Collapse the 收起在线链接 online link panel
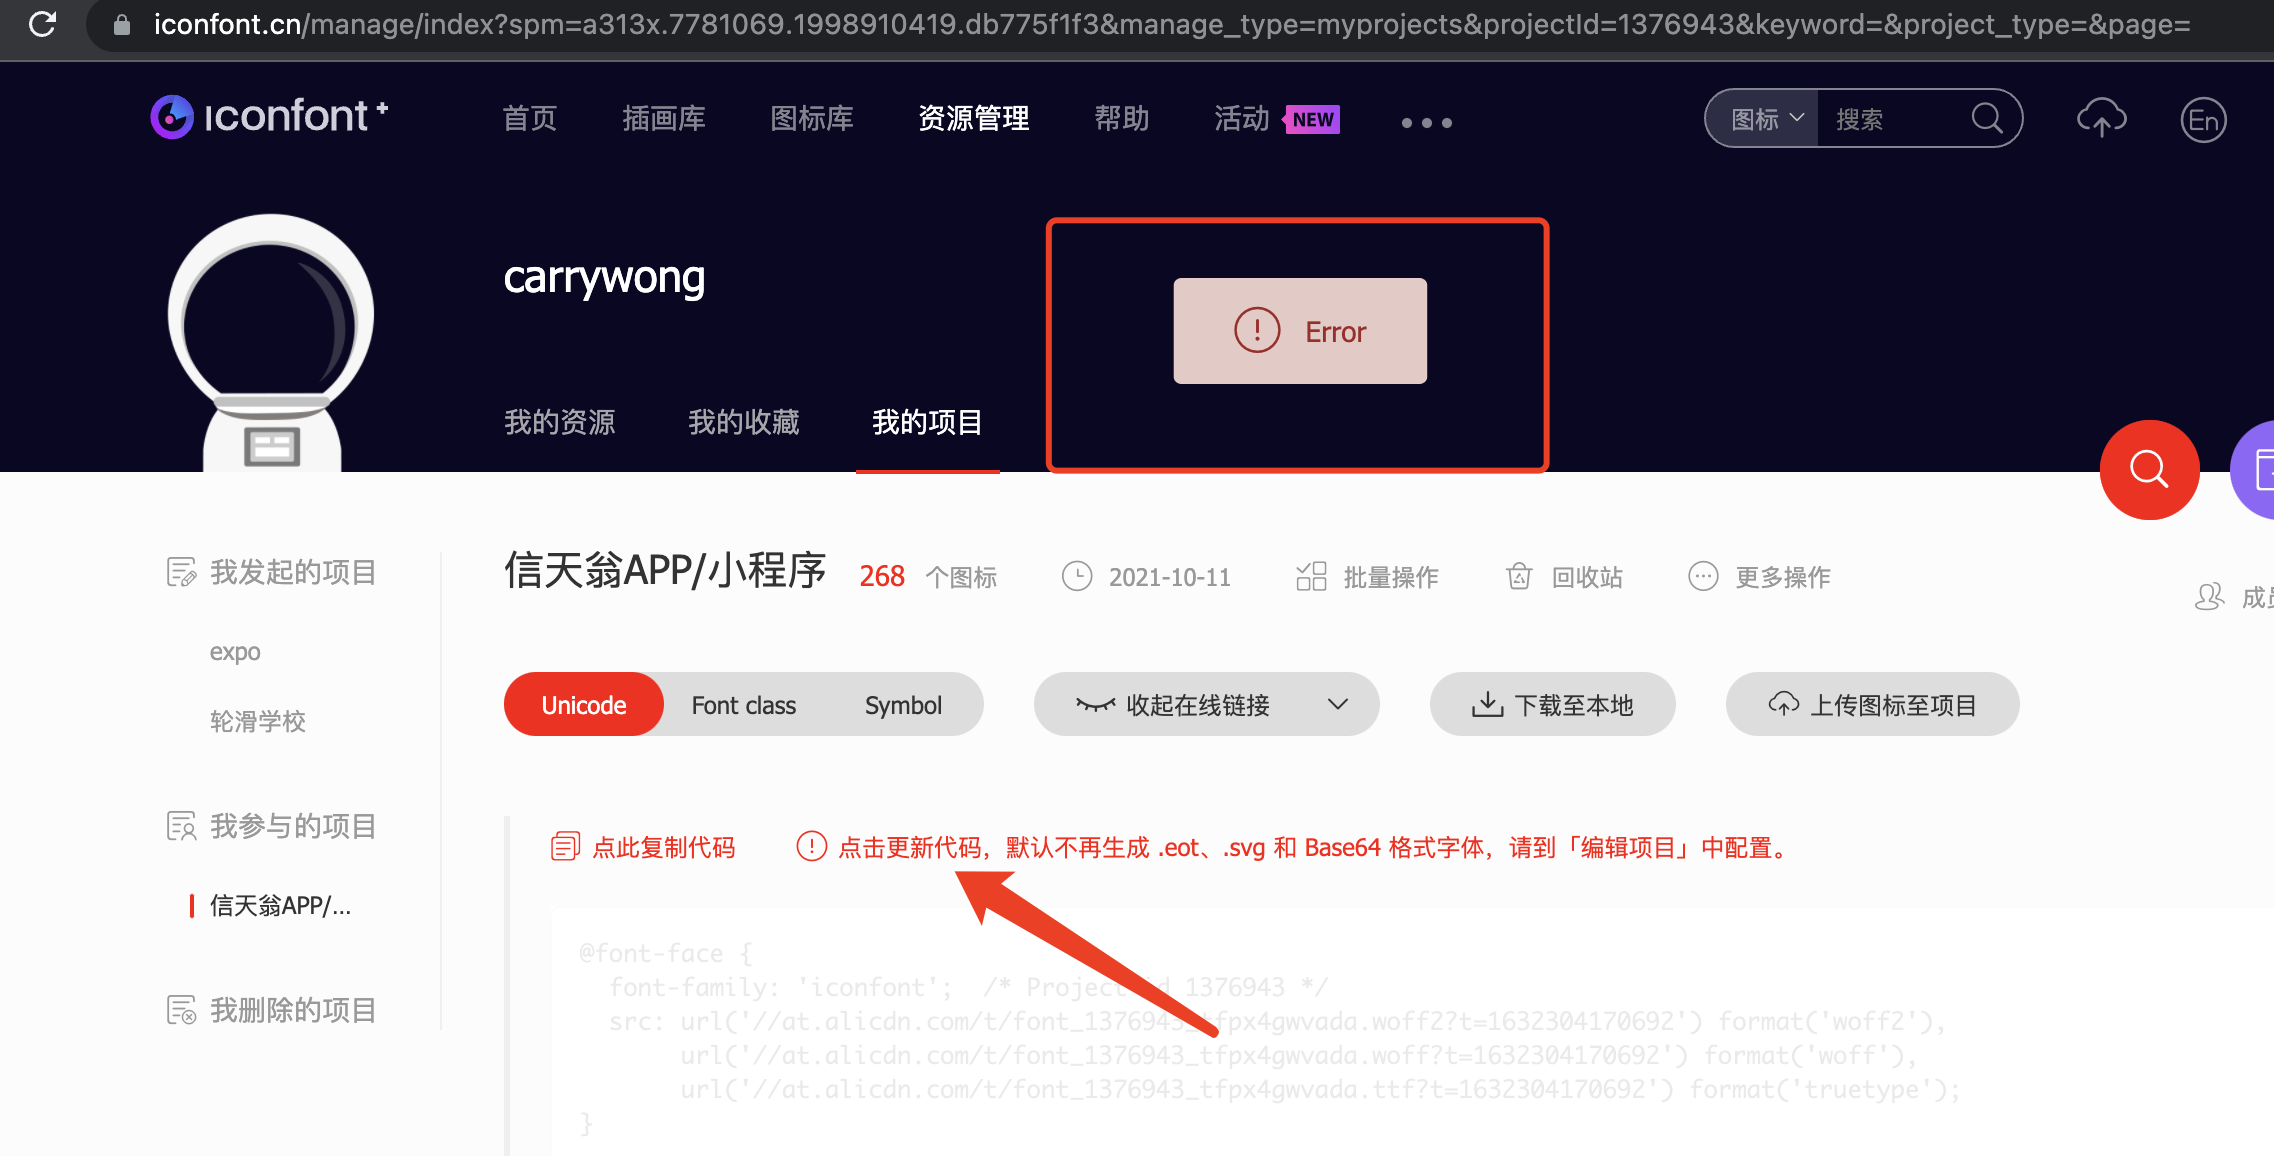This screenshot has width=2274, height=1156. [1205, 704]
